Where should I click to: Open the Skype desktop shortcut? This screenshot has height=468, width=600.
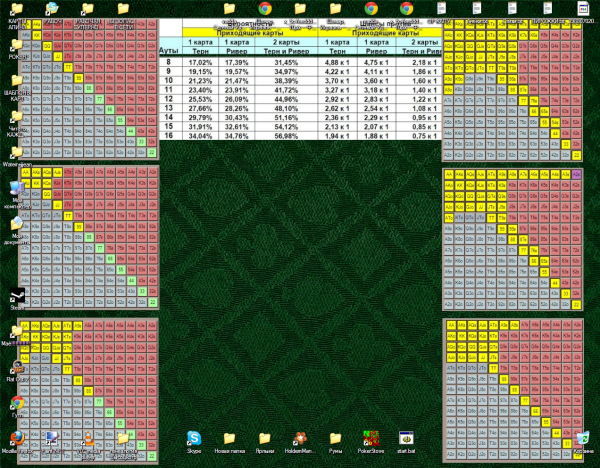point(194,438)
